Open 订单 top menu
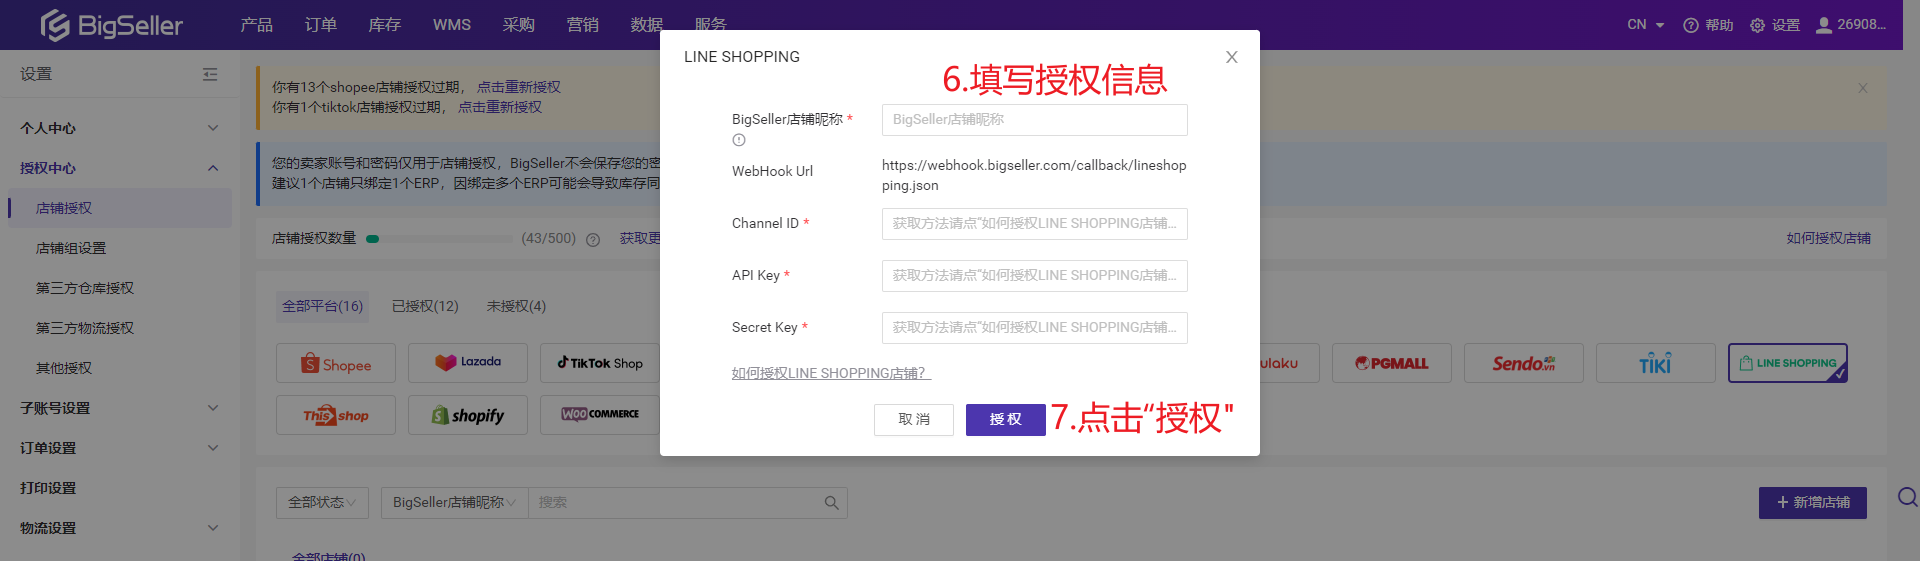Screen dimensions: 1920x561 pyautogui.click(x=320, y=25)
